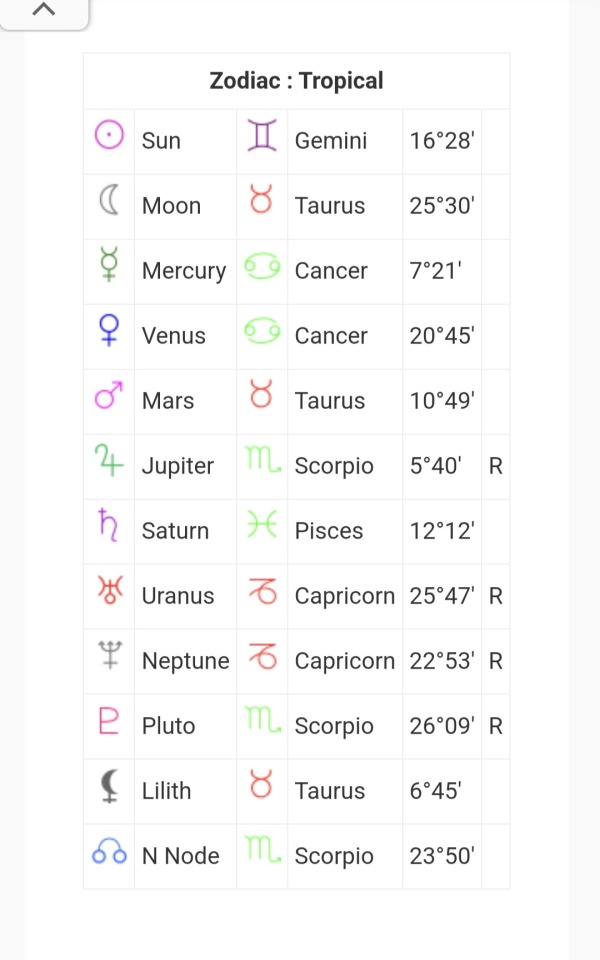600x960 pixels.
Task: Select the Mars symbol icon
Action: [109, 395]
